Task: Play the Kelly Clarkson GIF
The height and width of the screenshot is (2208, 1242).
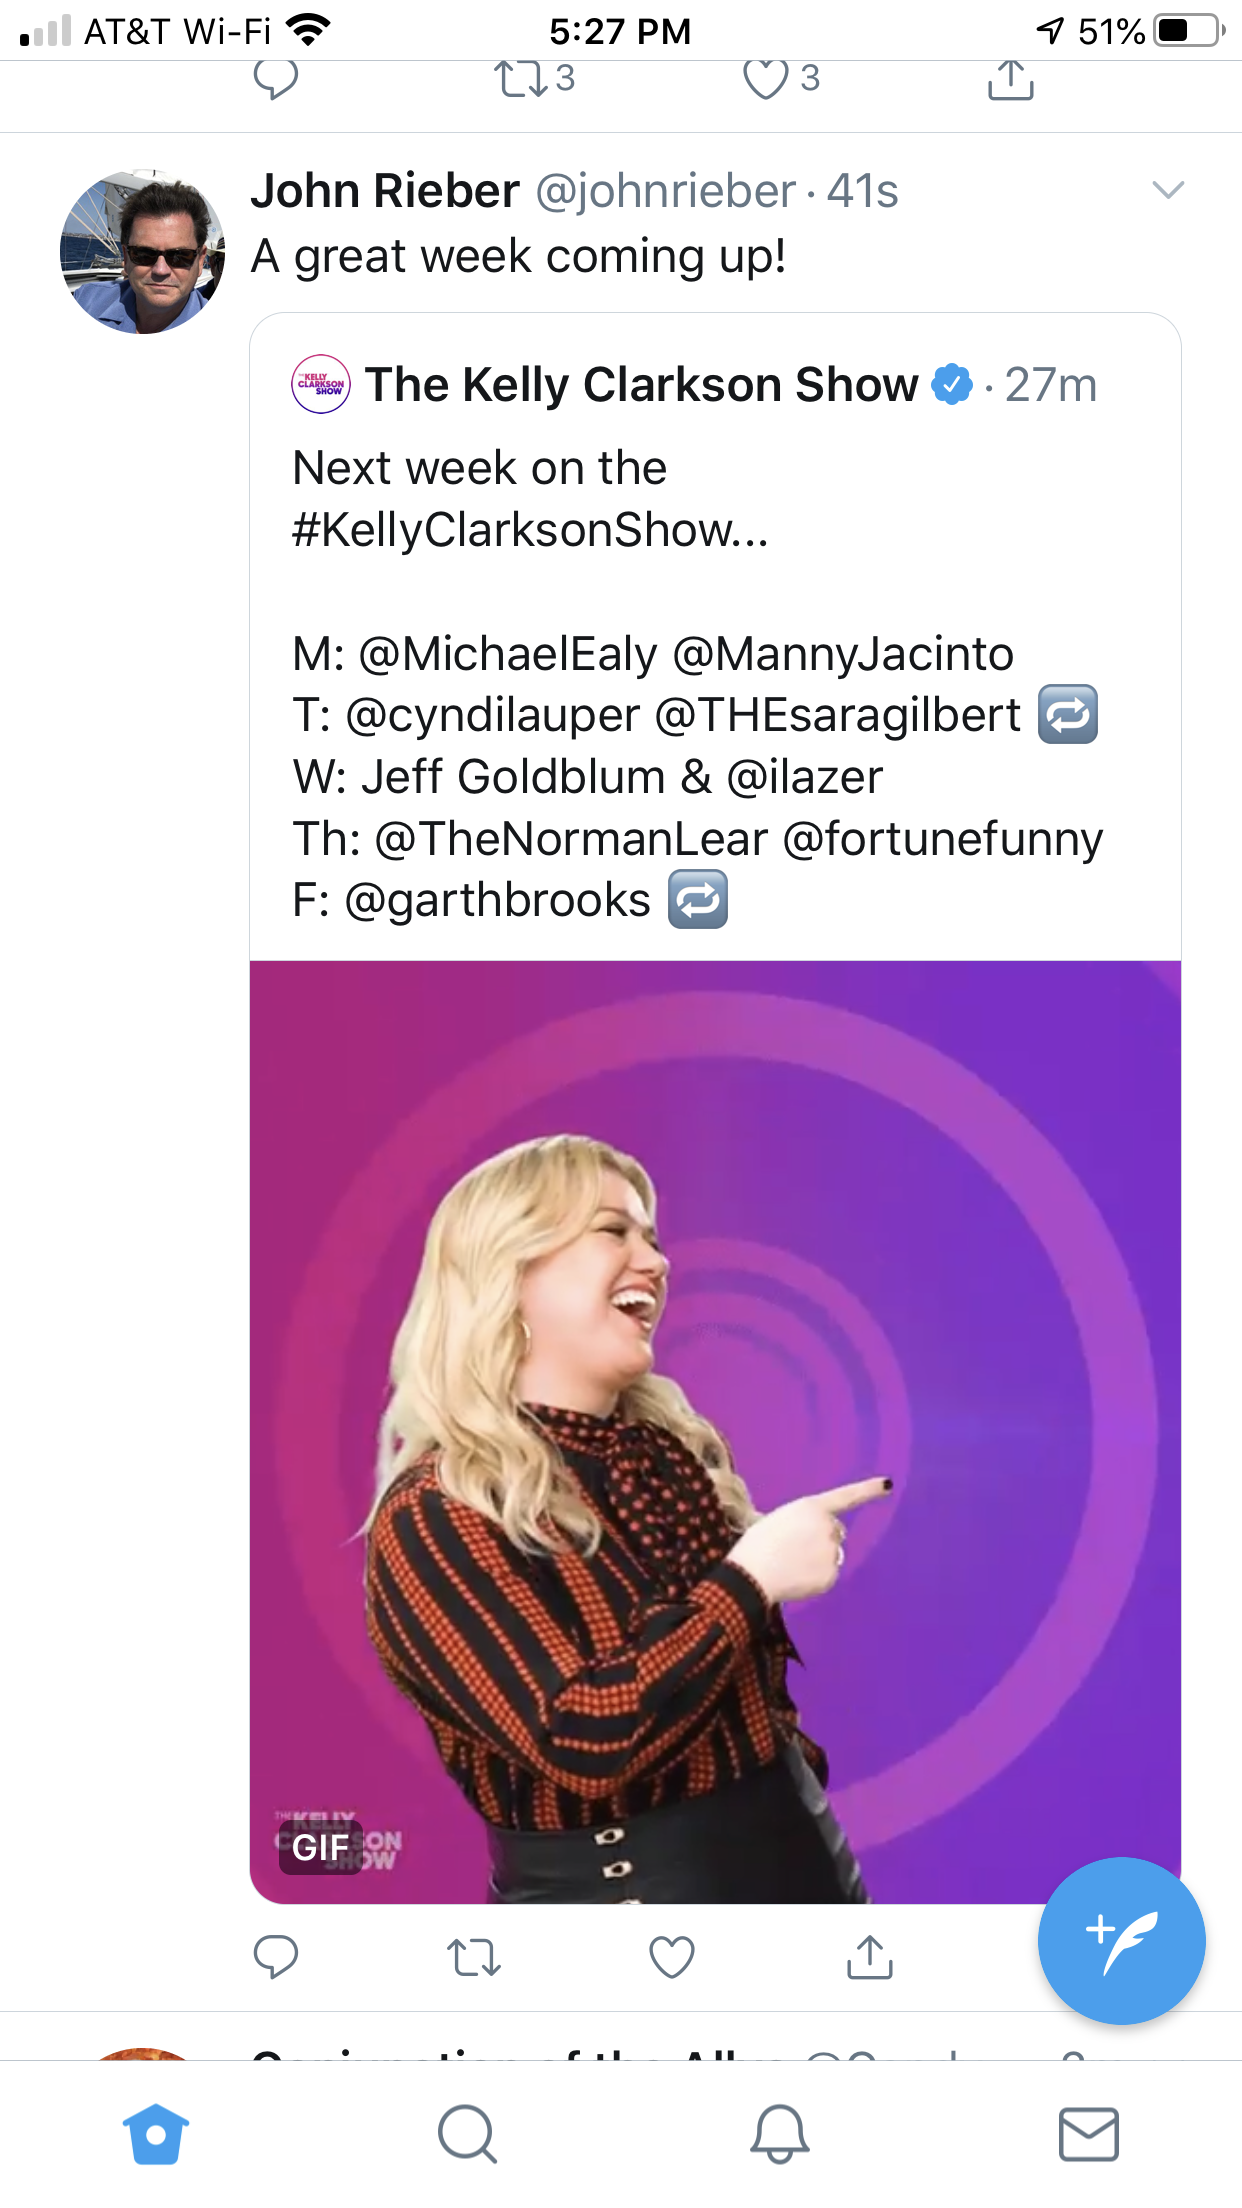Action: [x=715, y=1430]
